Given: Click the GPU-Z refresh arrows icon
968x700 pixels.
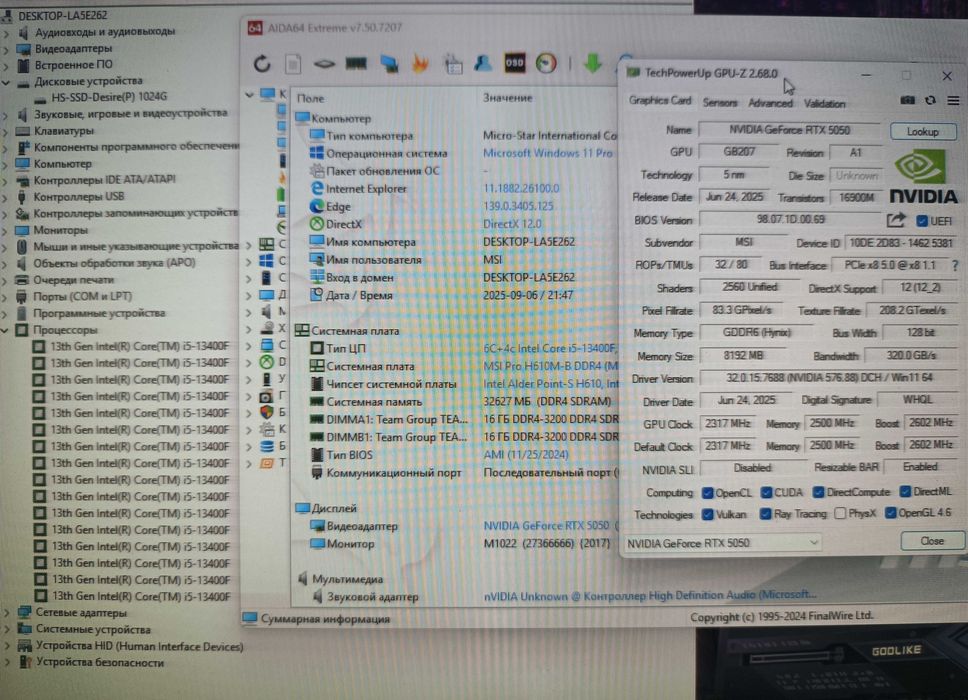Looking at the screenshot, I should pos(930,101).
